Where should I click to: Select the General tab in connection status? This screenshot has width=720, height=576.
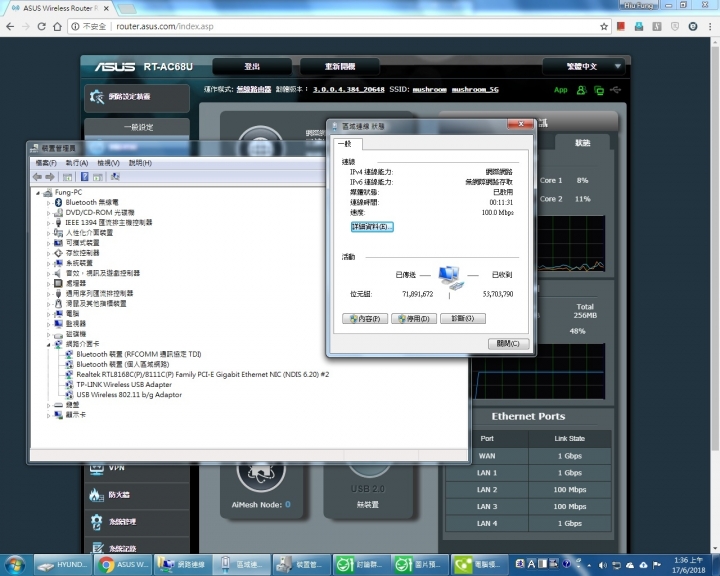(x=348, y=144)
